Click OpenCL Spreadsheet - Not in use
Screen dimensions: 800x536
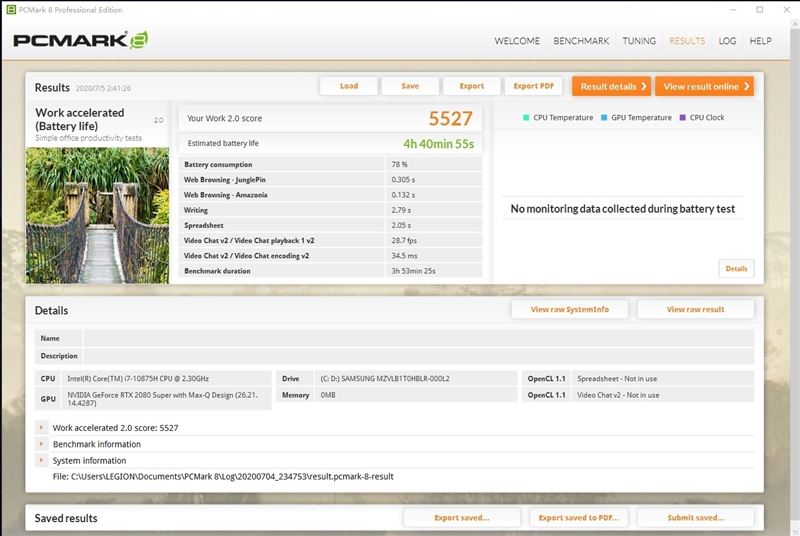pyautogui.click(x=617, y=378)
